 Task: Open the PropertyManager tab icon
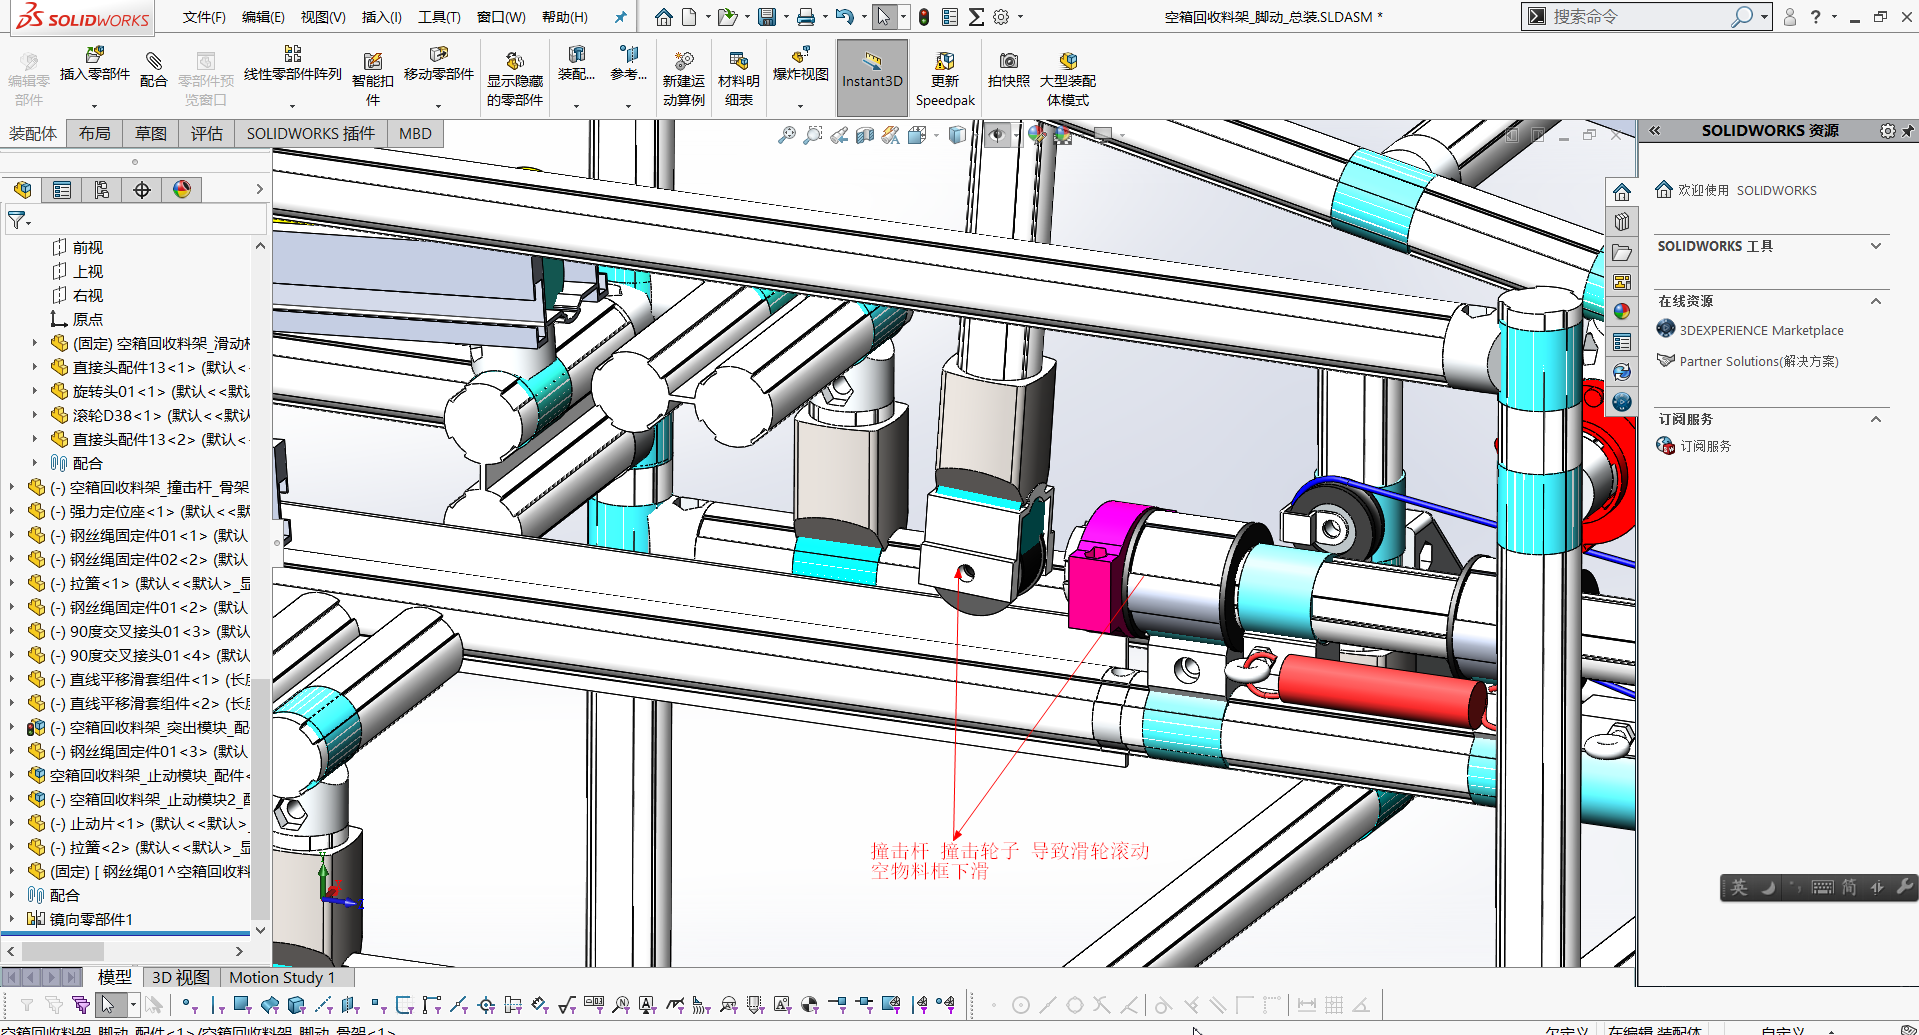[x=62, y=190]
